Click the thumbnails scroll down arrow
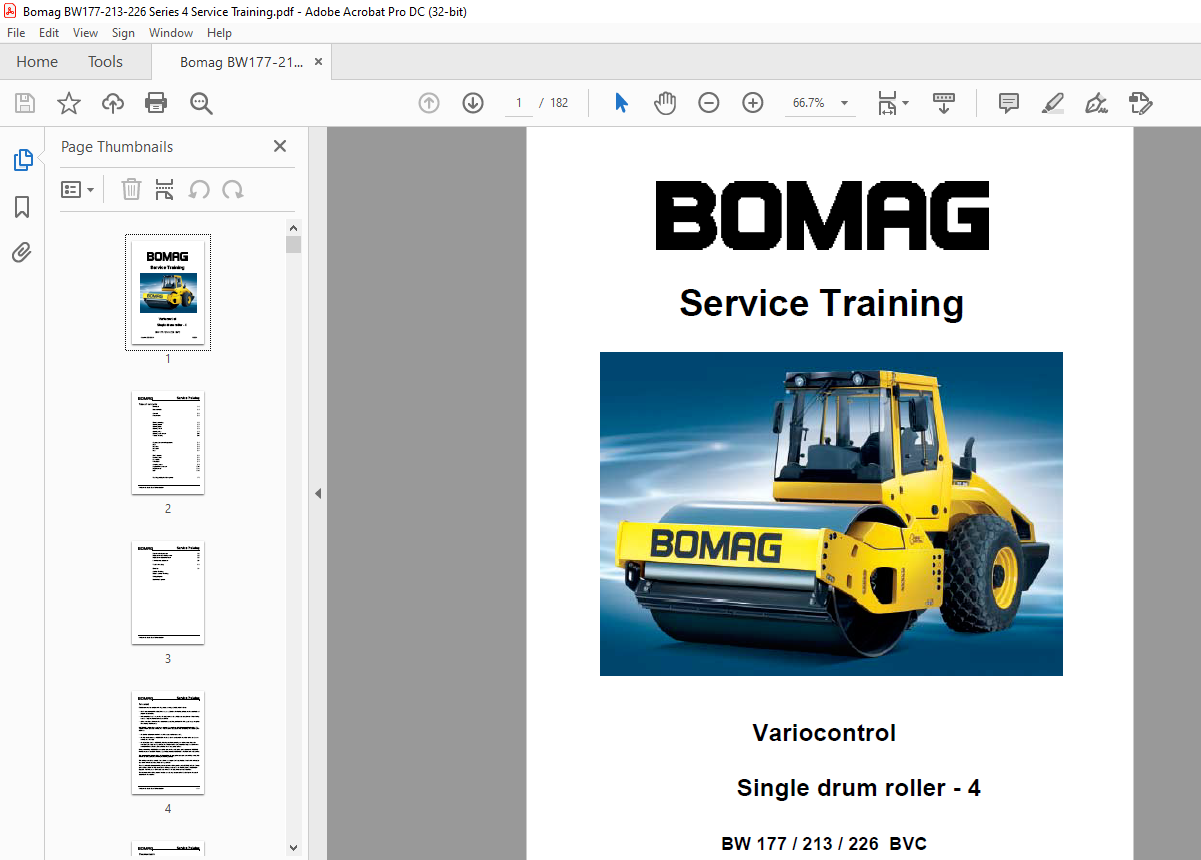The width and height of the screenshot is (1201, 860). (293, 847)
